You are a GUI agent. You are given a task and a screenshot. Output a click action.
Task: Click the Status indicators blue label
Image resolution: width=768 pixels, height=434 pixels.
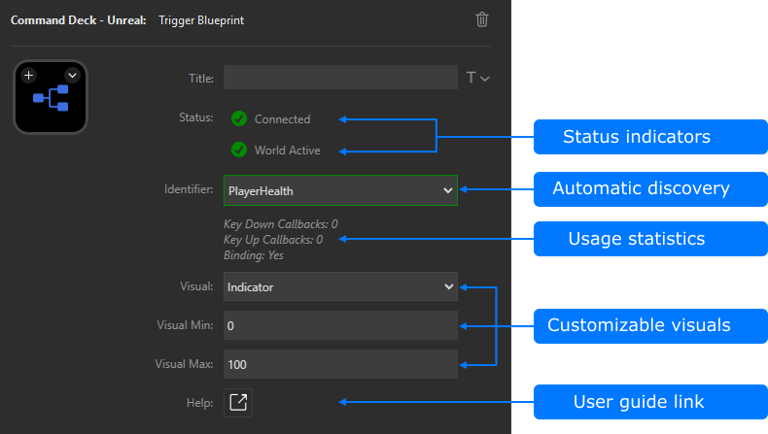[637, 137]
